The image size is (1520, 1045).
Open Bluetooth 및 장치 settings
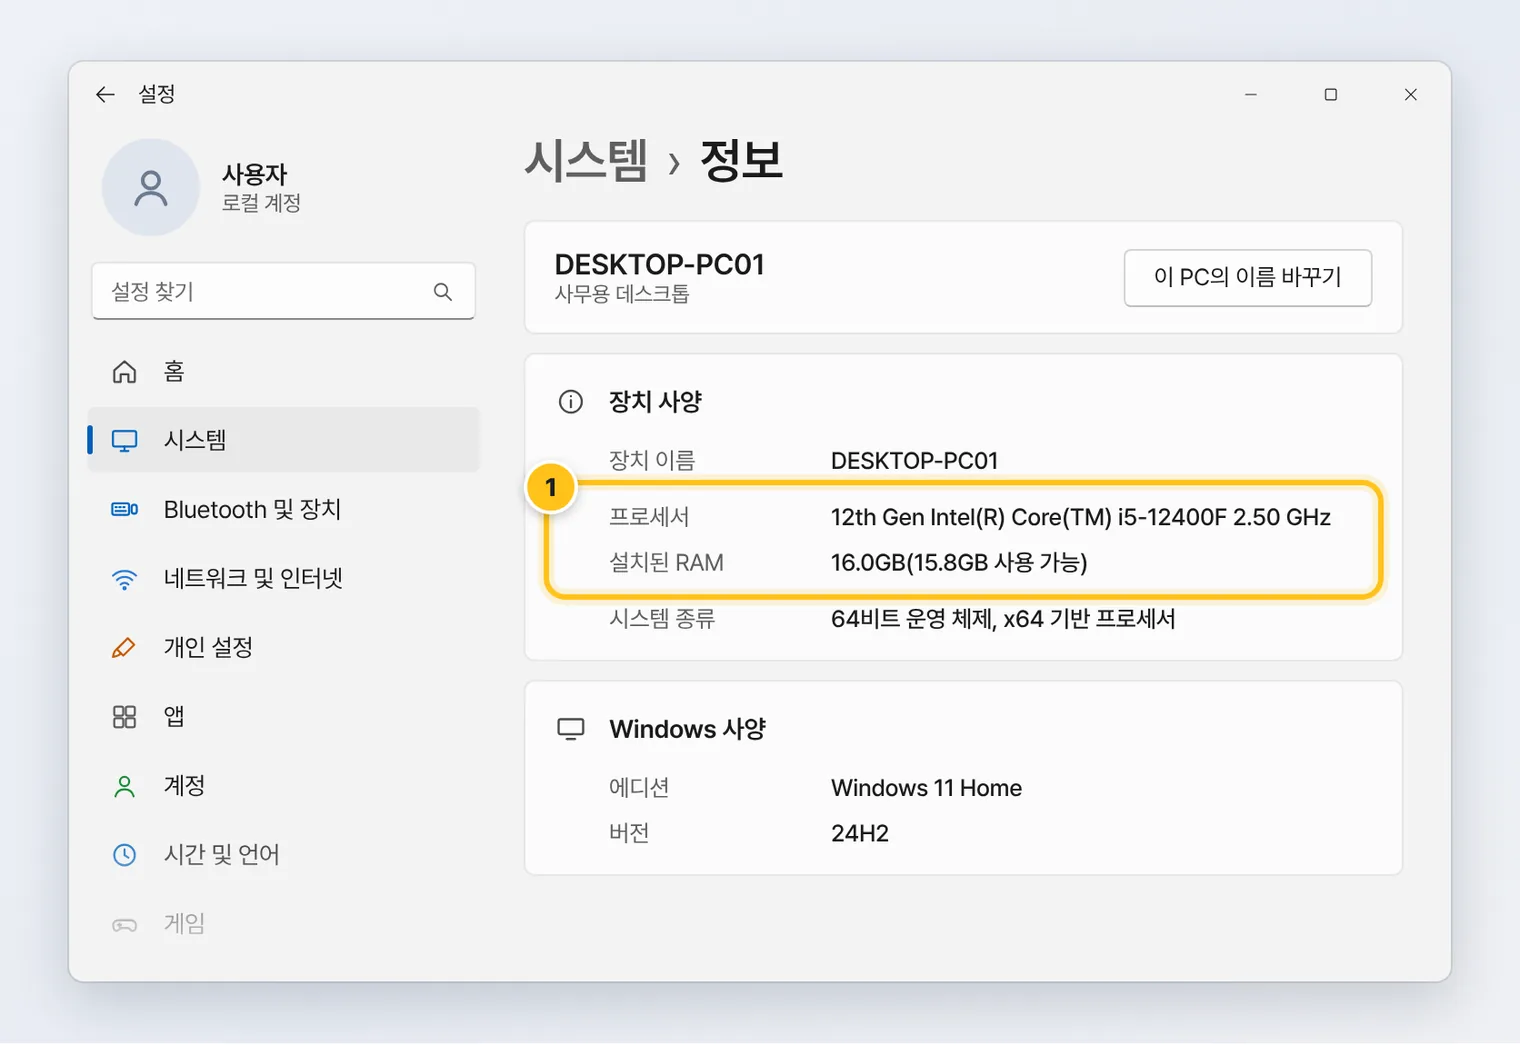tap(284, 509)
